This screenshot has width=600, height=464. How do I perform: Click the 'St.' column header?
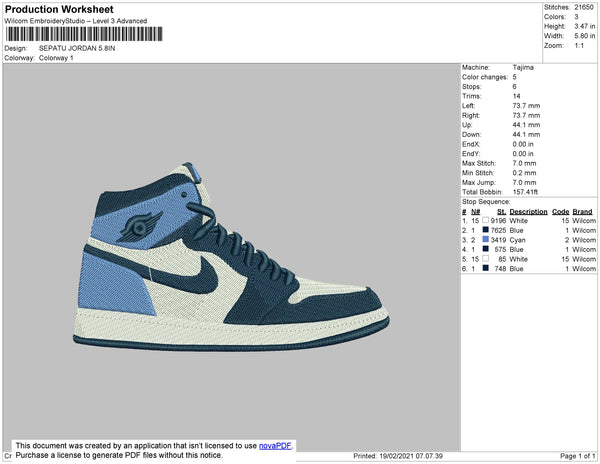pos(502,212)
